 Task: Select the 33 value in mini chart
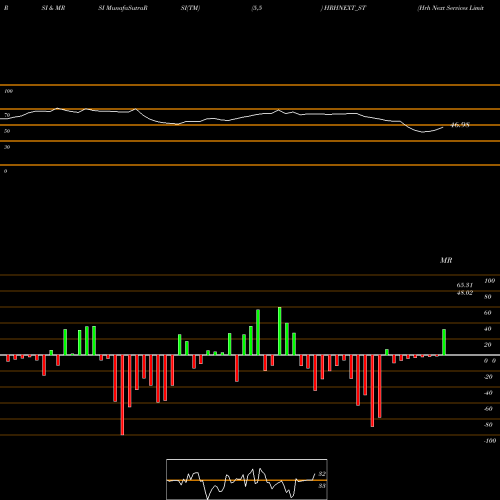(x=322, y=486)
